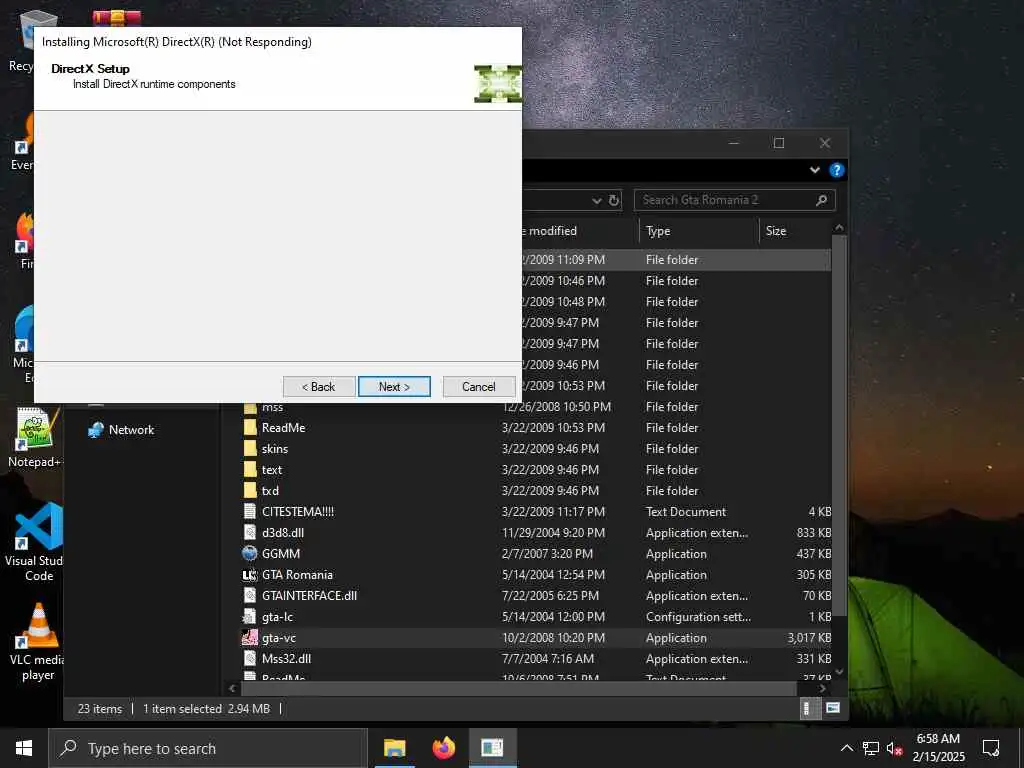1024x768 pixels.
Task: Sort files by Size column
Action: tap(794, 231)
